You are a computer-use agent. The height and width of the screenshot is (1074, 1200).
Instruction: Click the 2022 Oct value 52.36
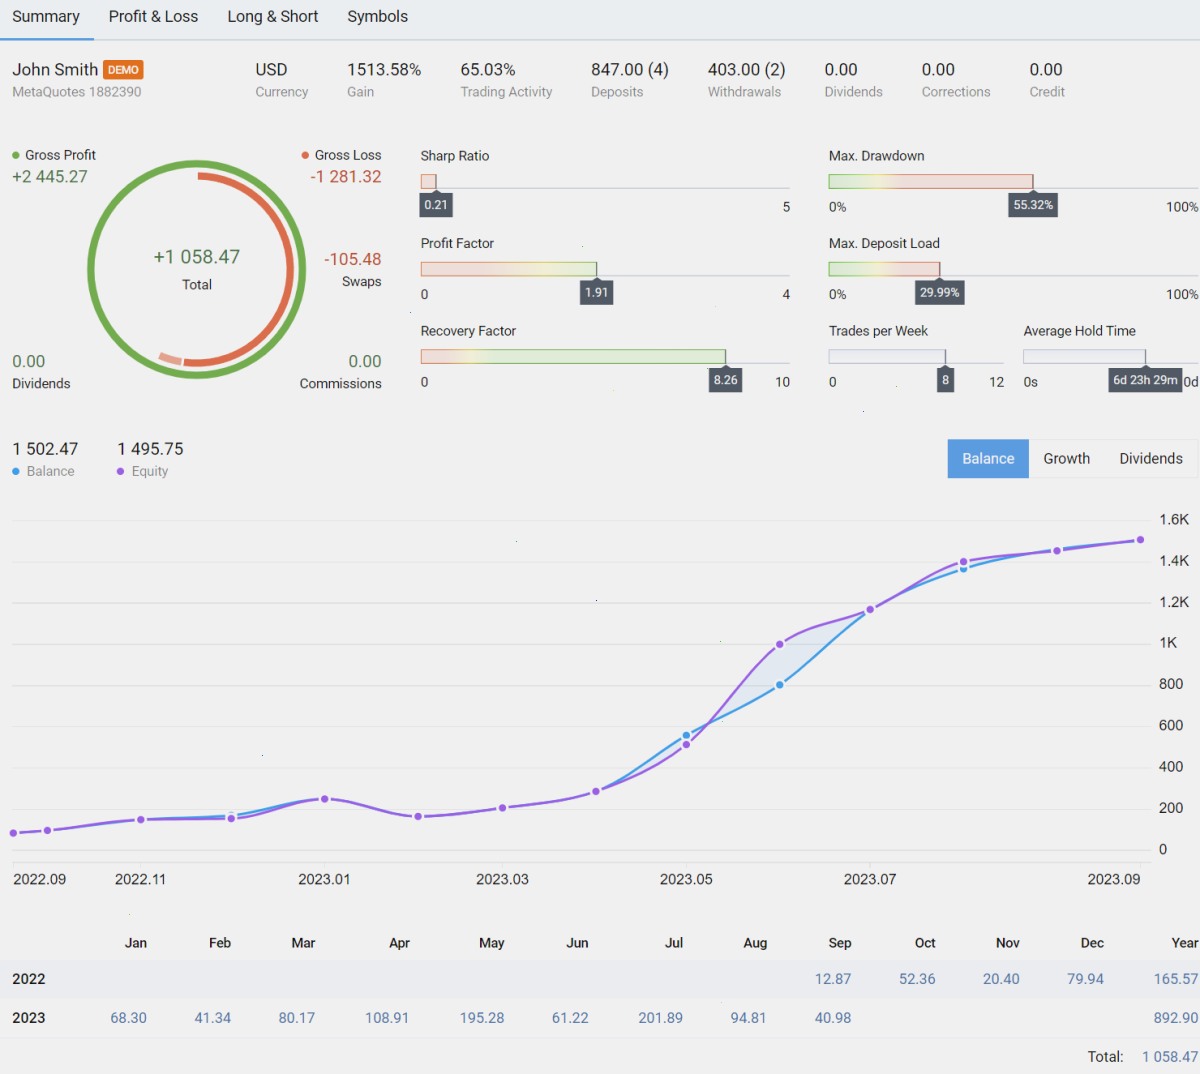point(917,979)
